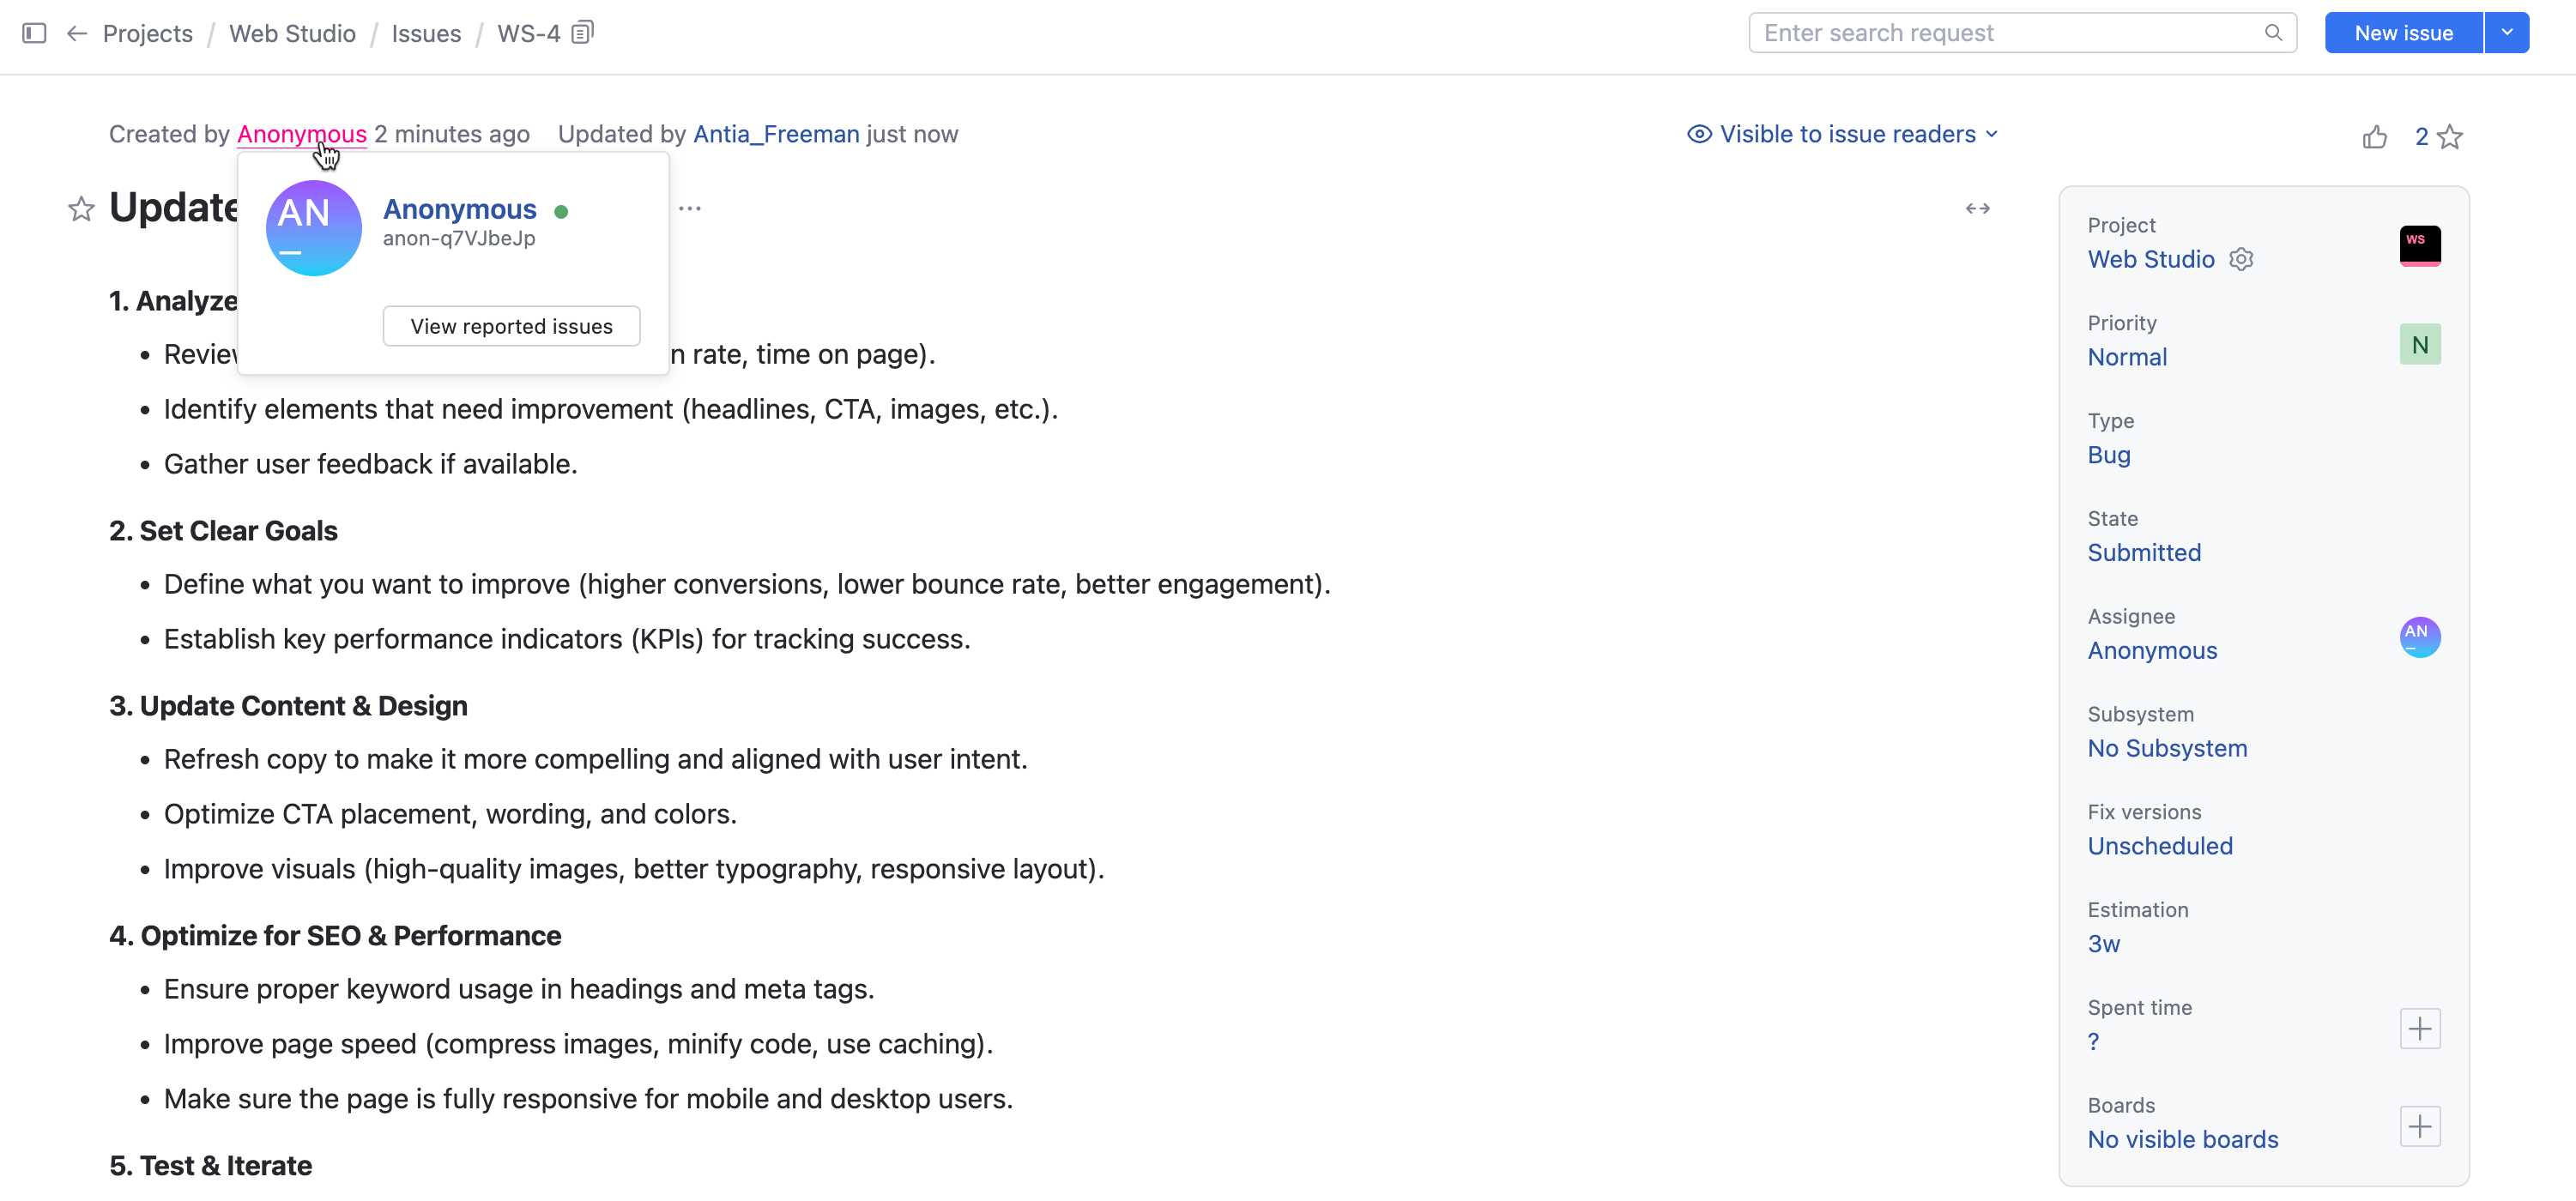Change Priority from Normal
Image resolution: width=2576 pixels, height=1201 pixels.
point(2127,357)
